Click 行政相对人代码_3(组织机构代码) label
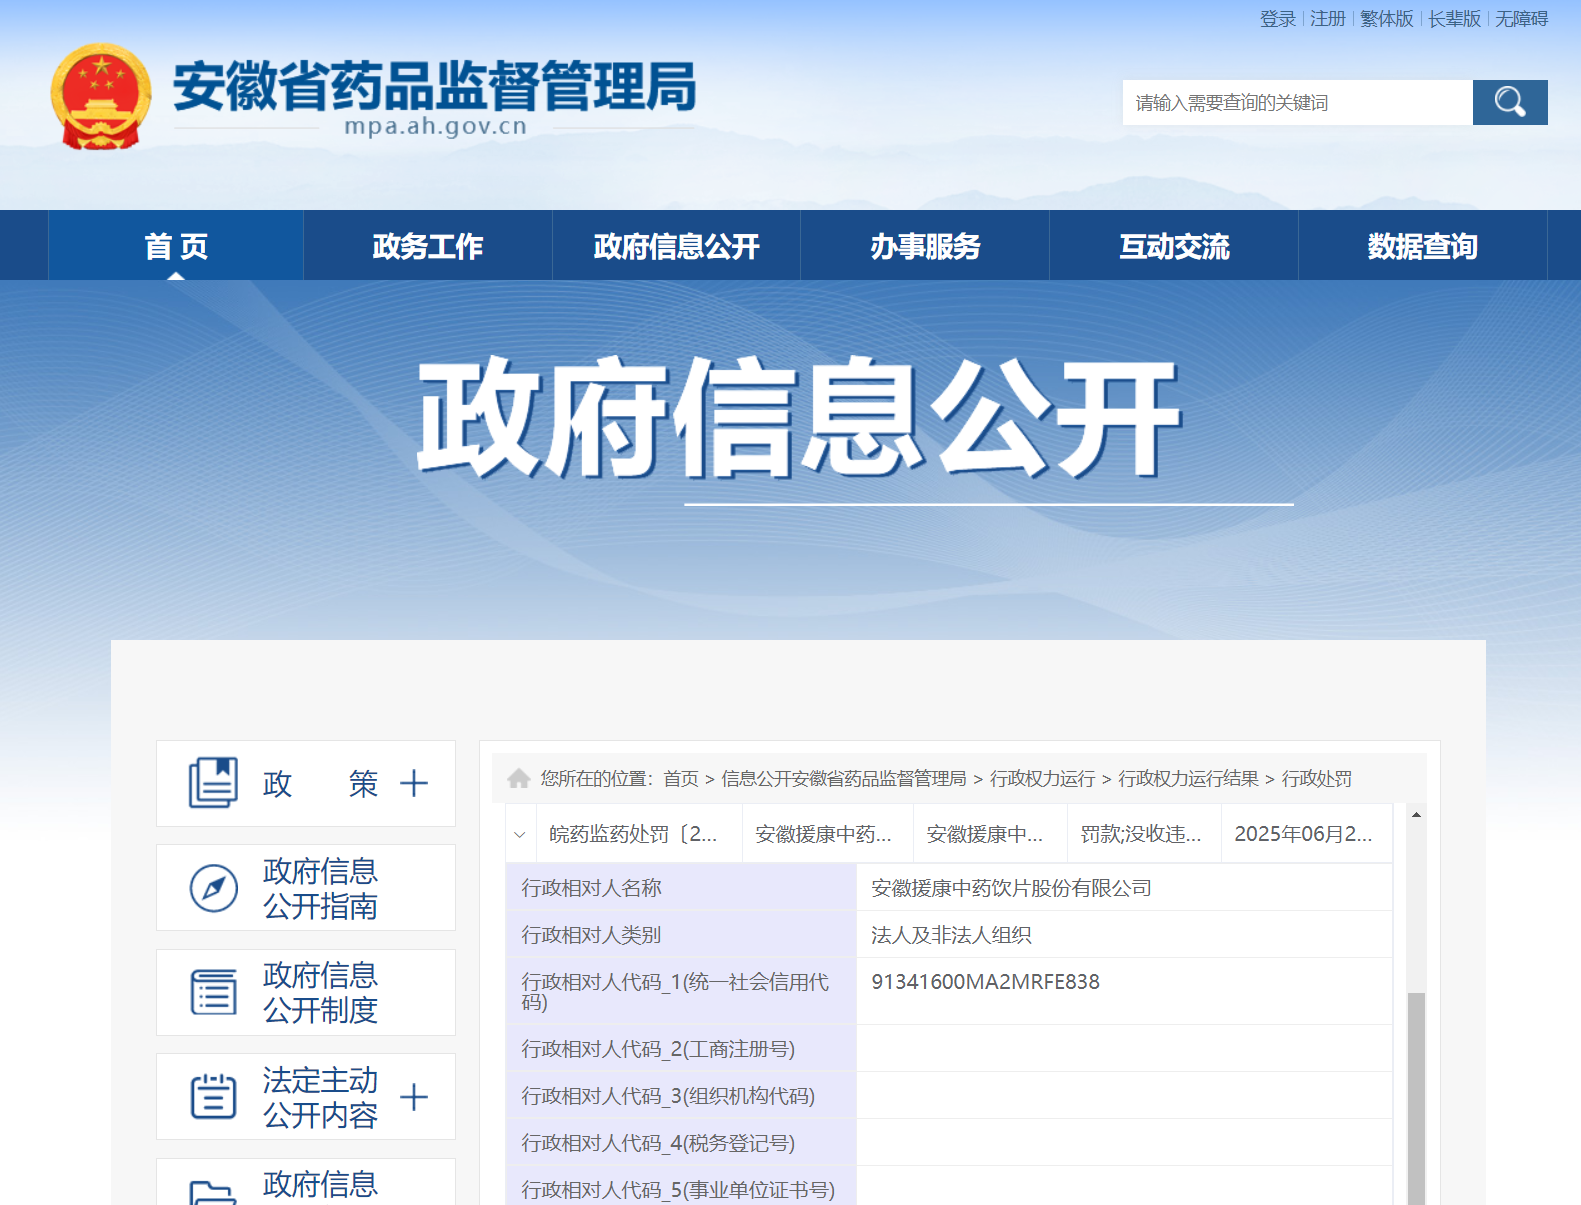This screenshot has height=1205, width=1581. point(668,1096)
